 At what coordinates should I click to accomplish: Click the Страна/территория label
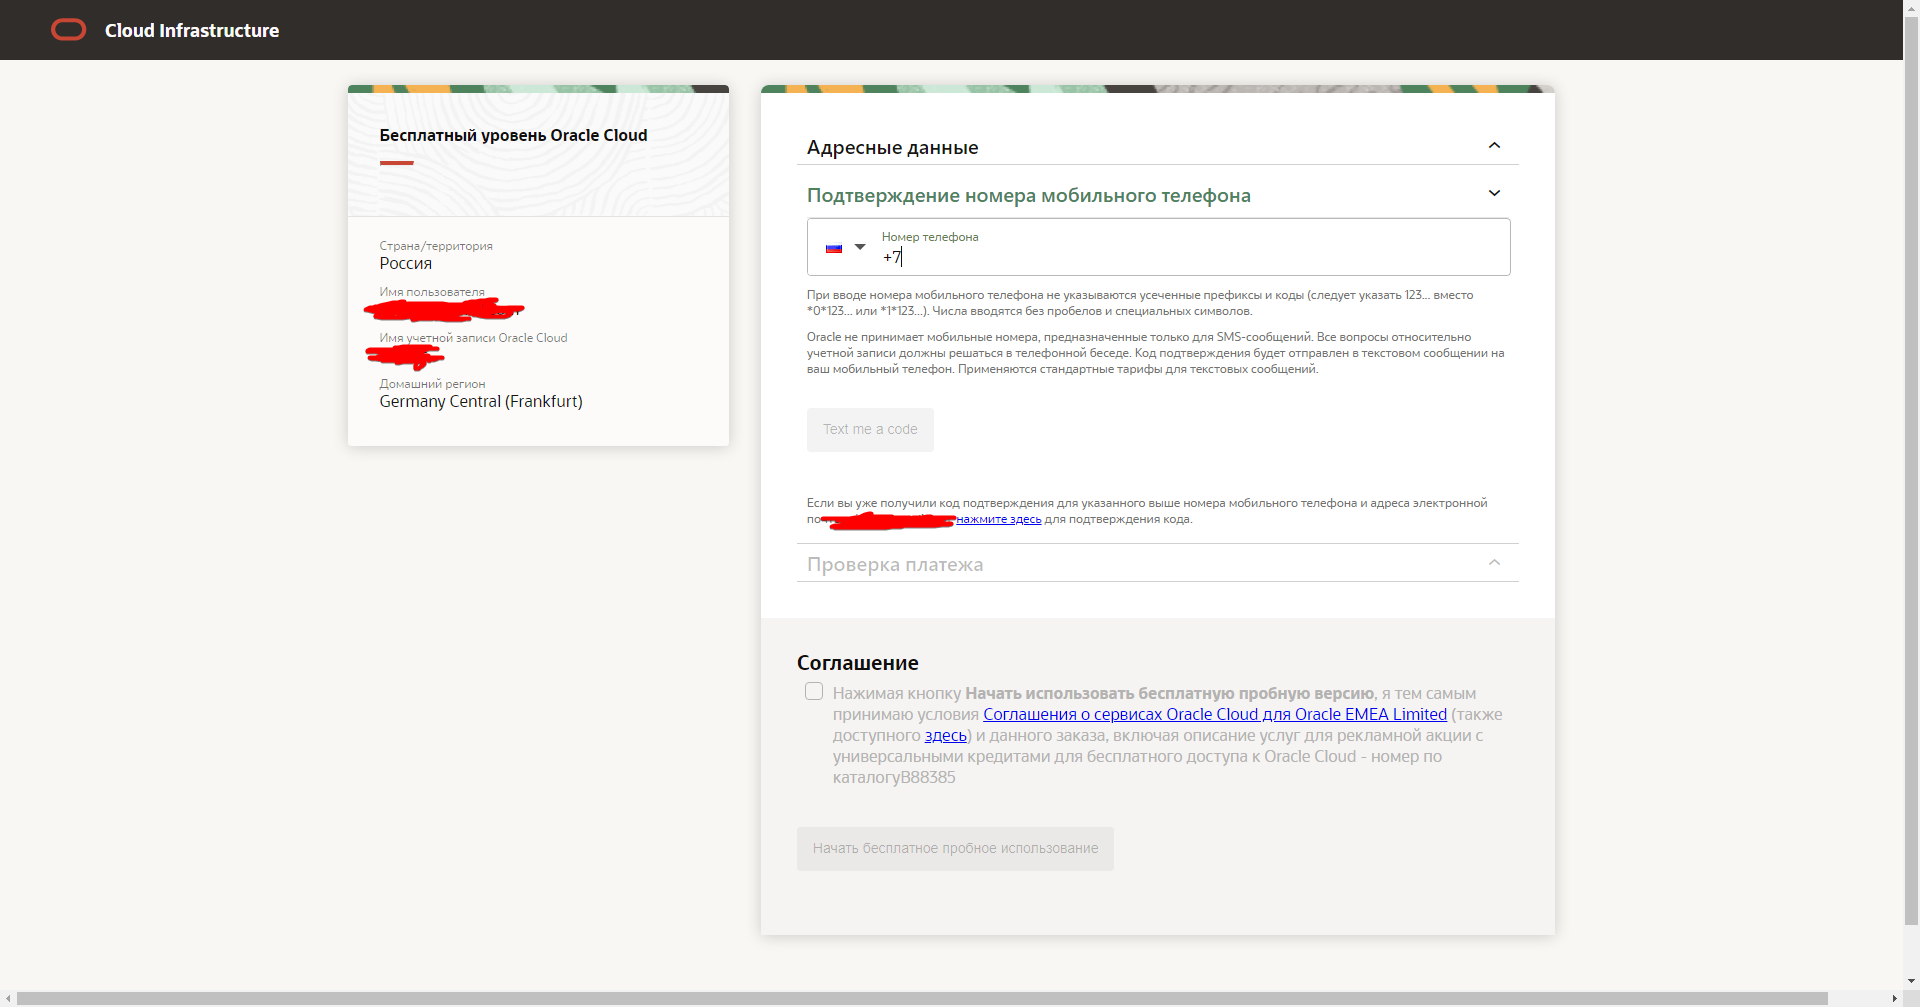(x=436, y=246)
